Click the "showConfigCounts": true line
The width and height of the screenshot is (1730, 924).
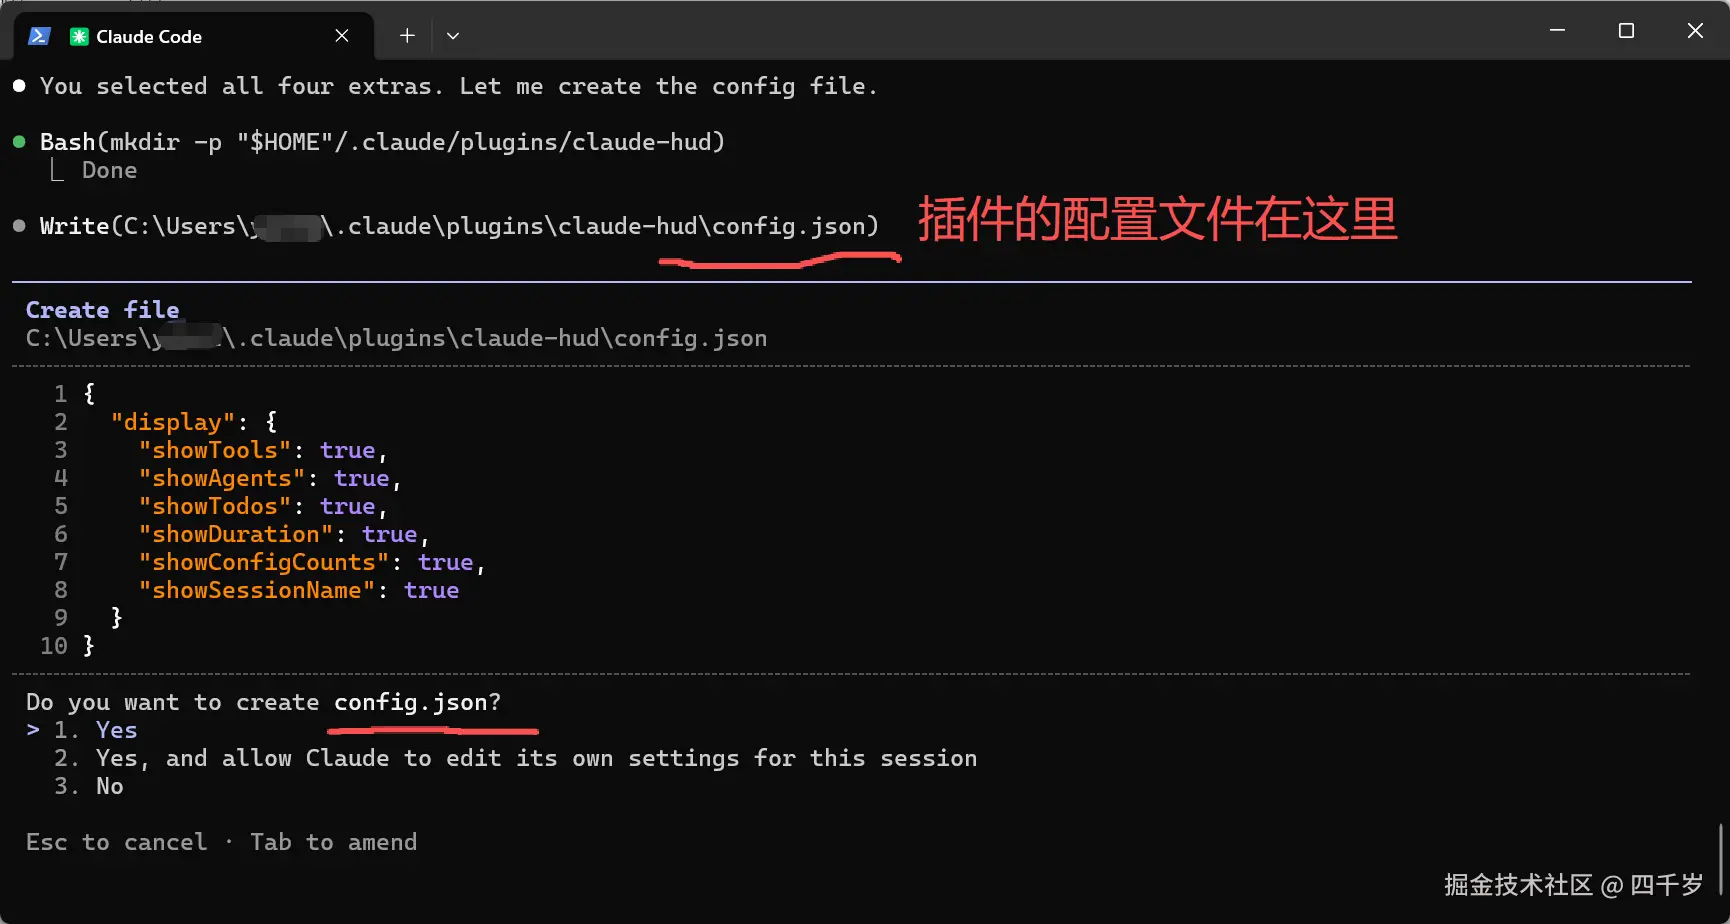312,562
